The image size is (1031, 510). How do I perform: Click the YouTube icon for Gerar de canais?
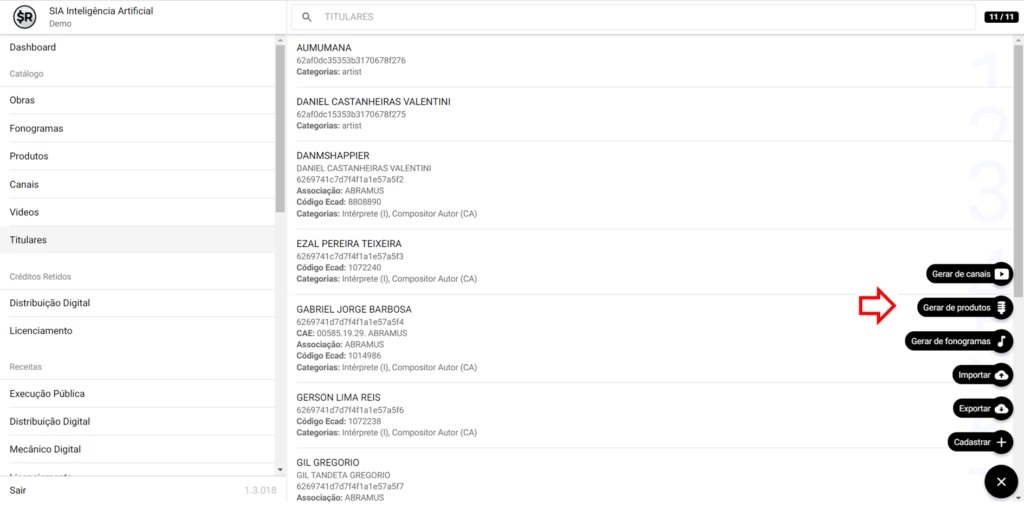pyautogui.click(x=1001, y=274)
